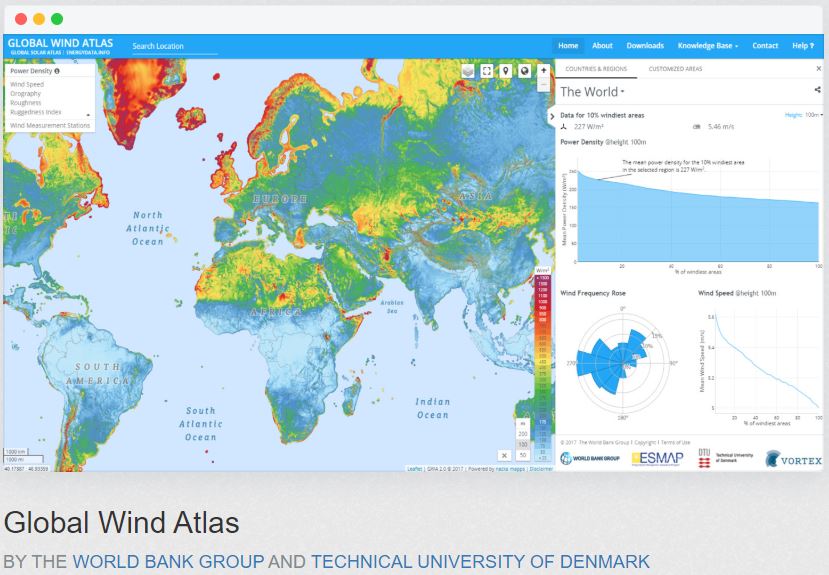
Task: Open the Global Solar Atlas link
Action: click(x=35, y=53)
